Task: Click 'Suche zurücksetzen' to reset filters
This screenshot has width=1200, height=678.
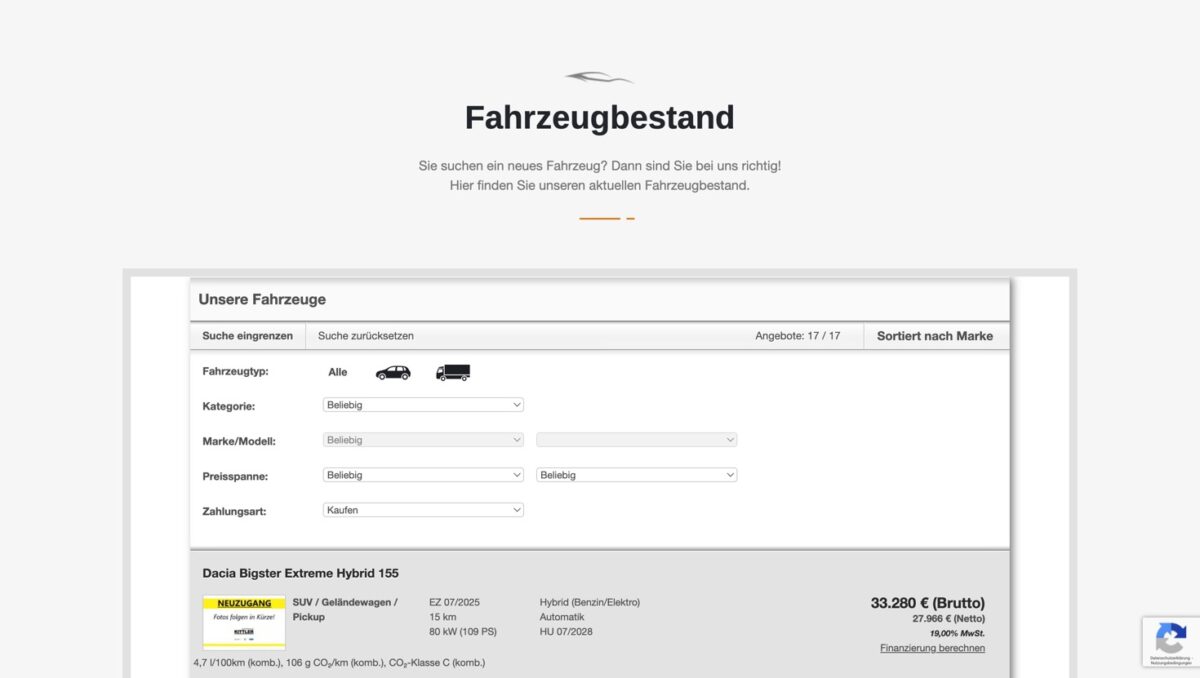Action: point(366,336)
